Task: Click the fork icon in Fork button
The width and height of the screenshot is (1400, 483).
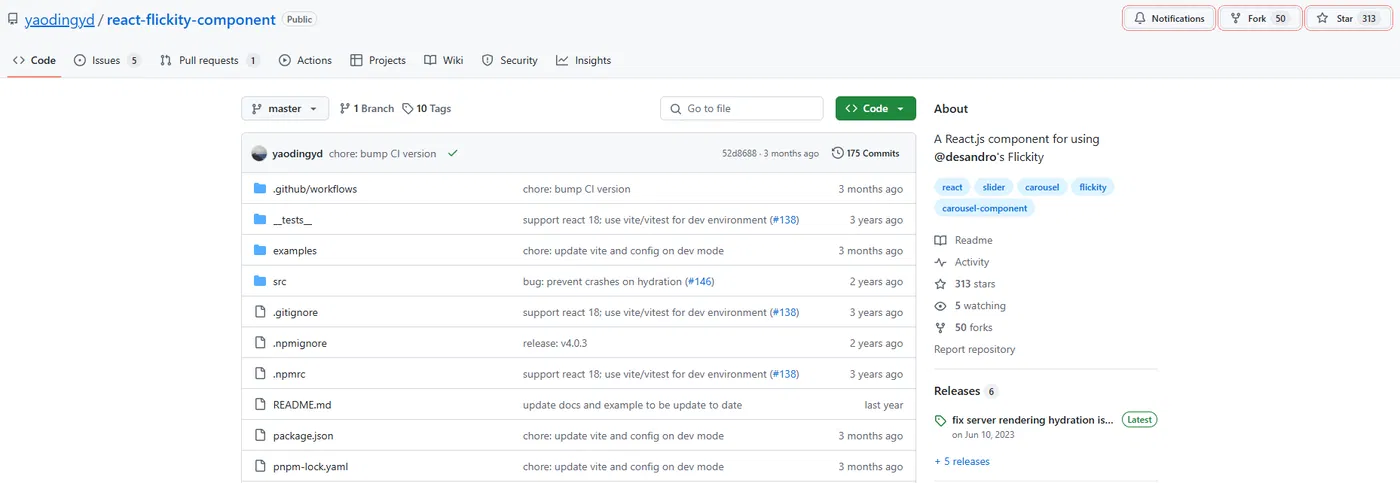Action: pos(1236,18)
